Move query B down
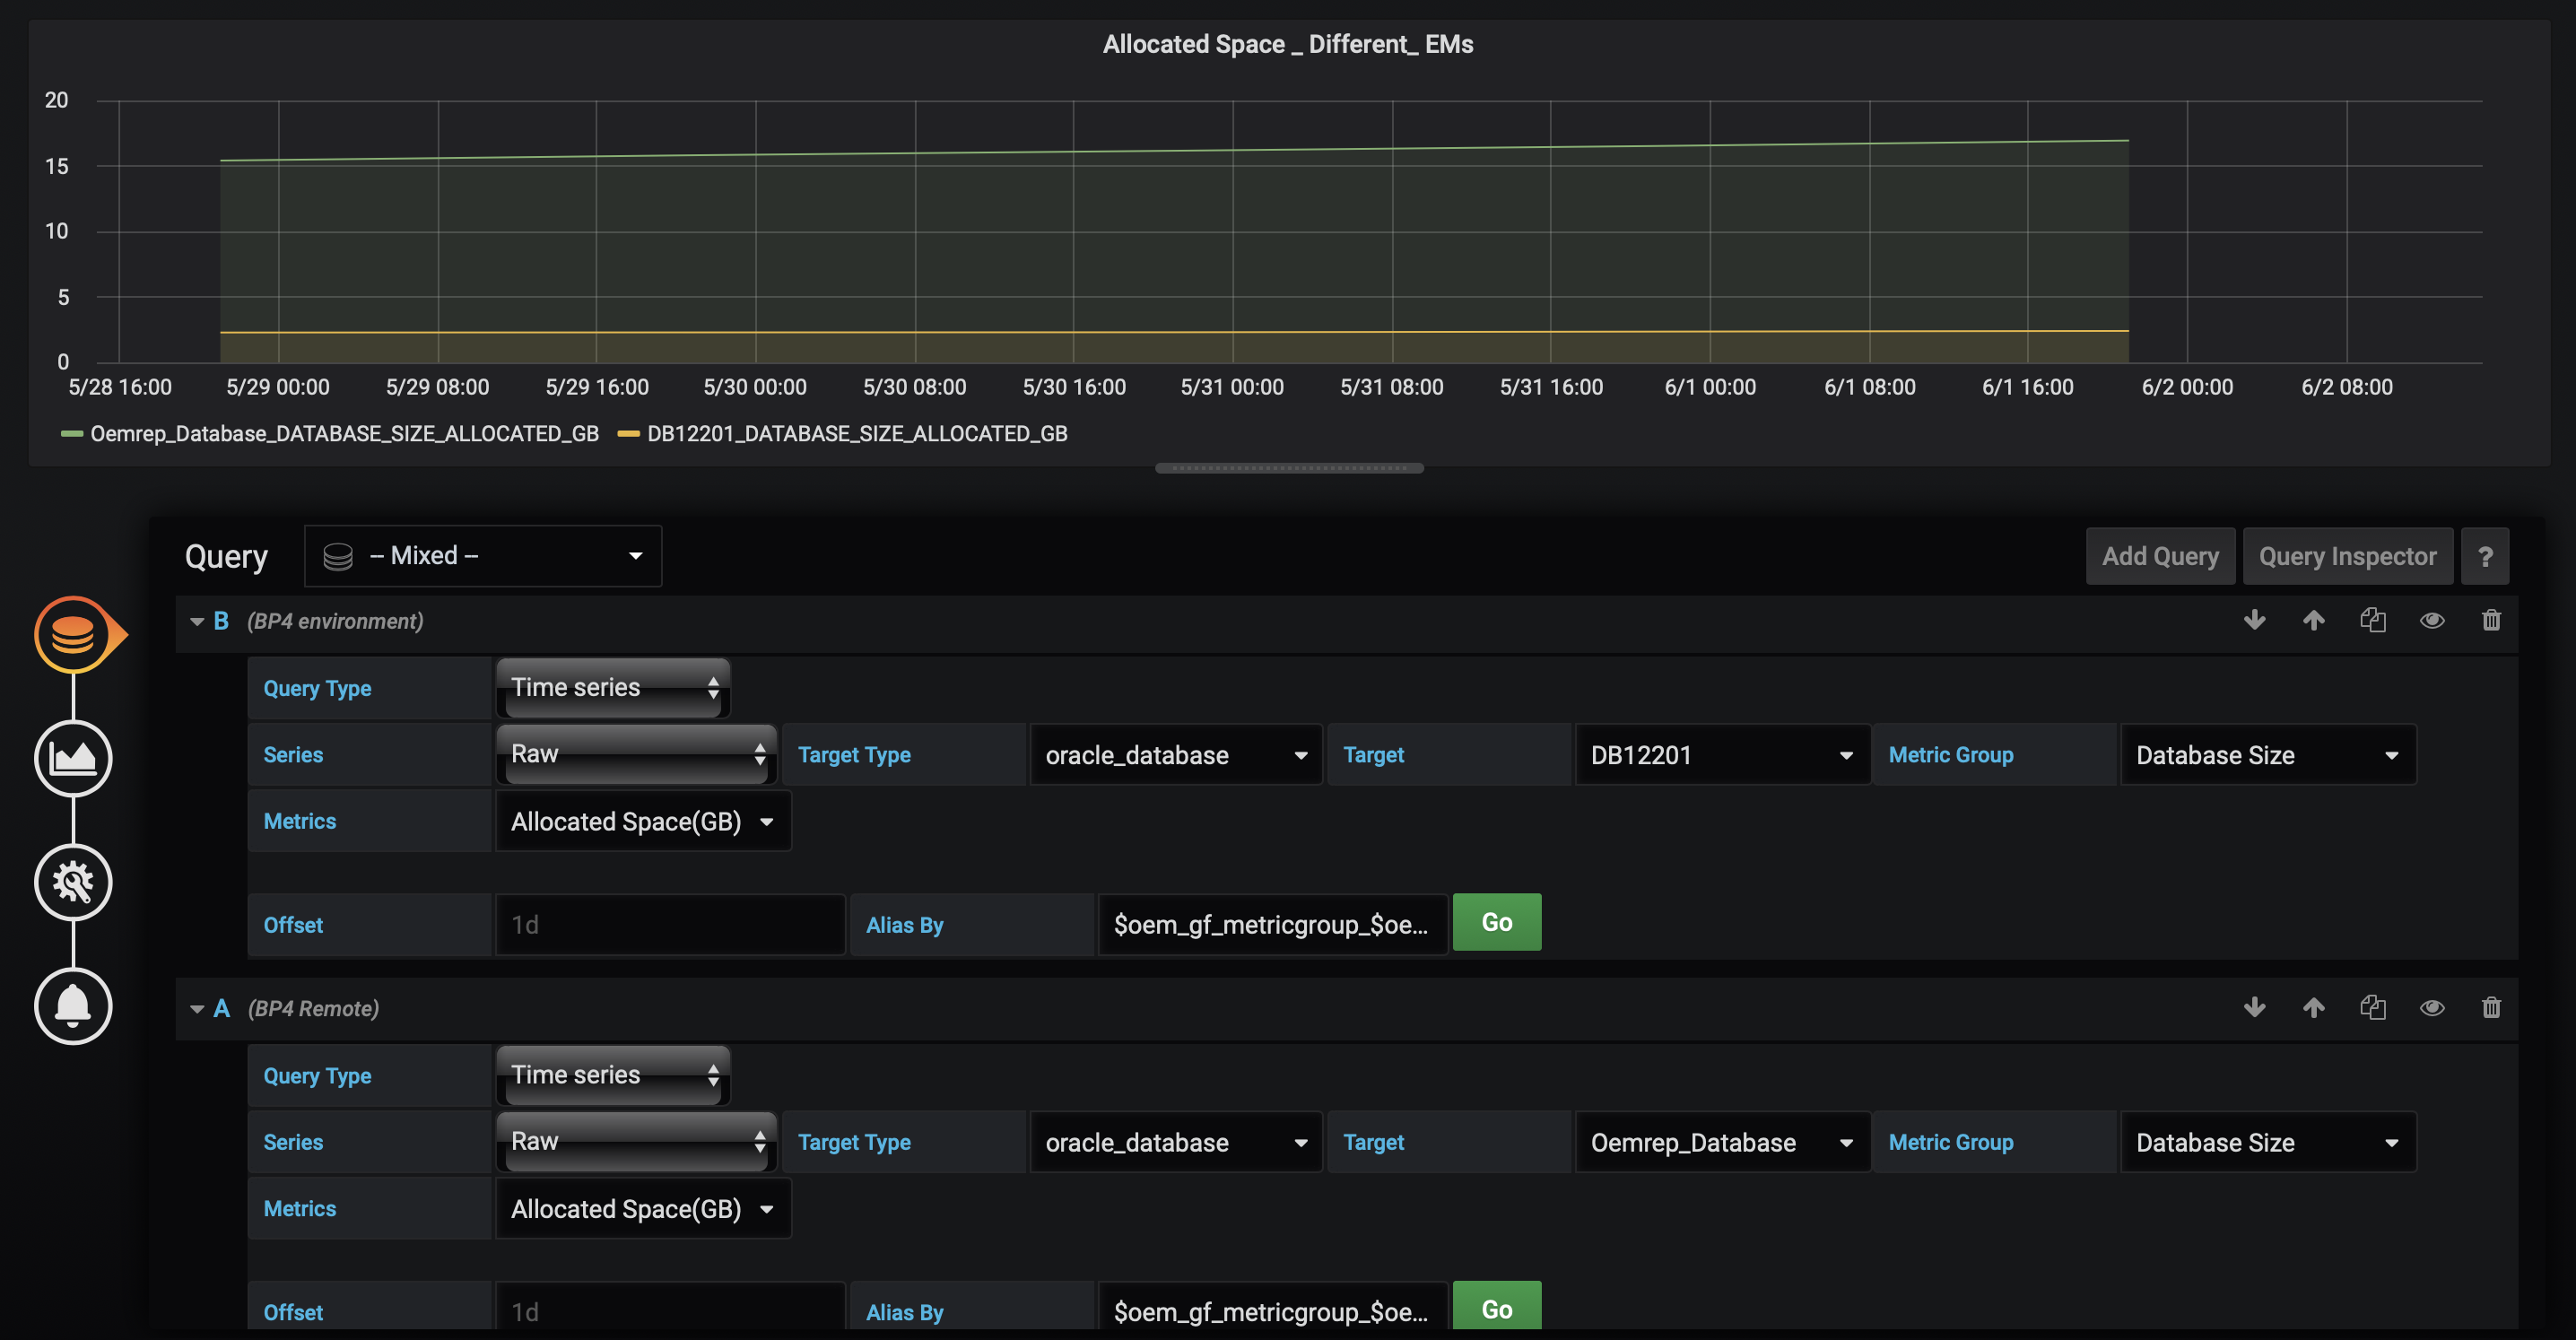Viewport: 2576px width, 1340px height. (2254, 620)
